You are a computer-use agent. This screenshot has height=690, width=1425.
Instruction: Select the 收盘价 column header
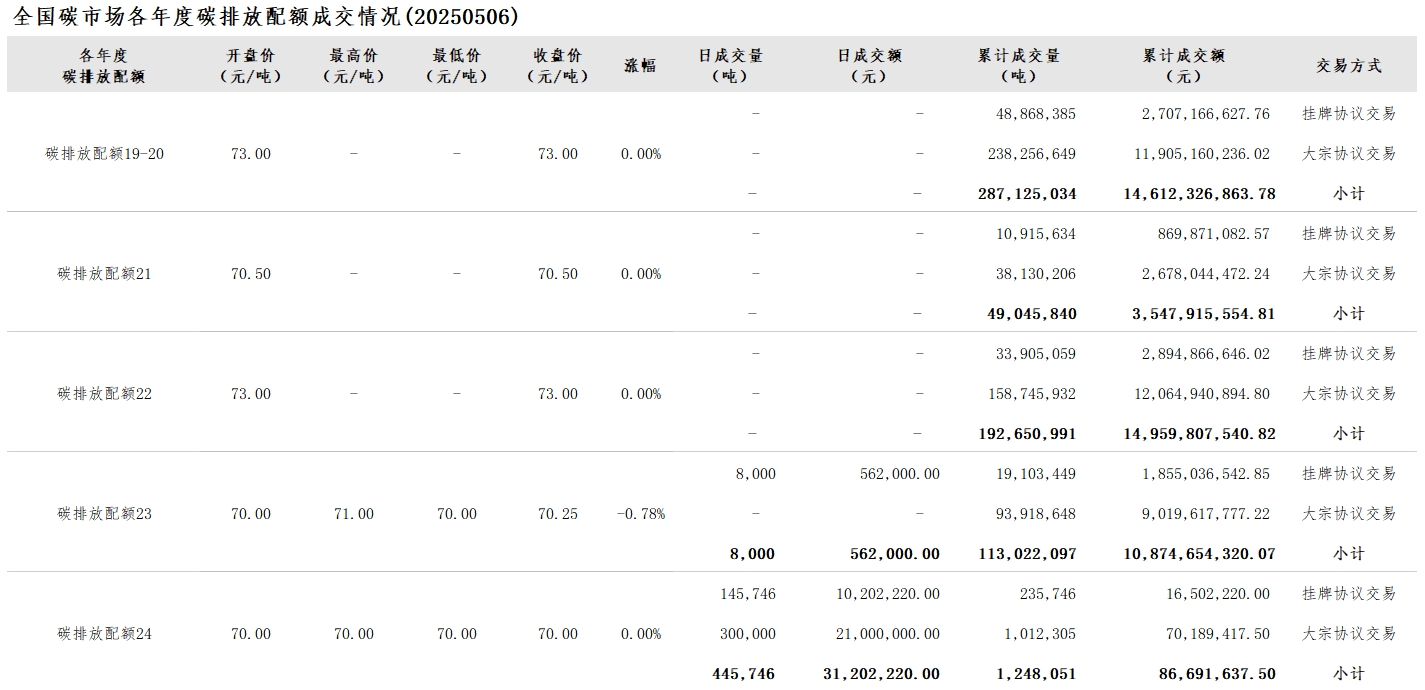coord(558,65)
